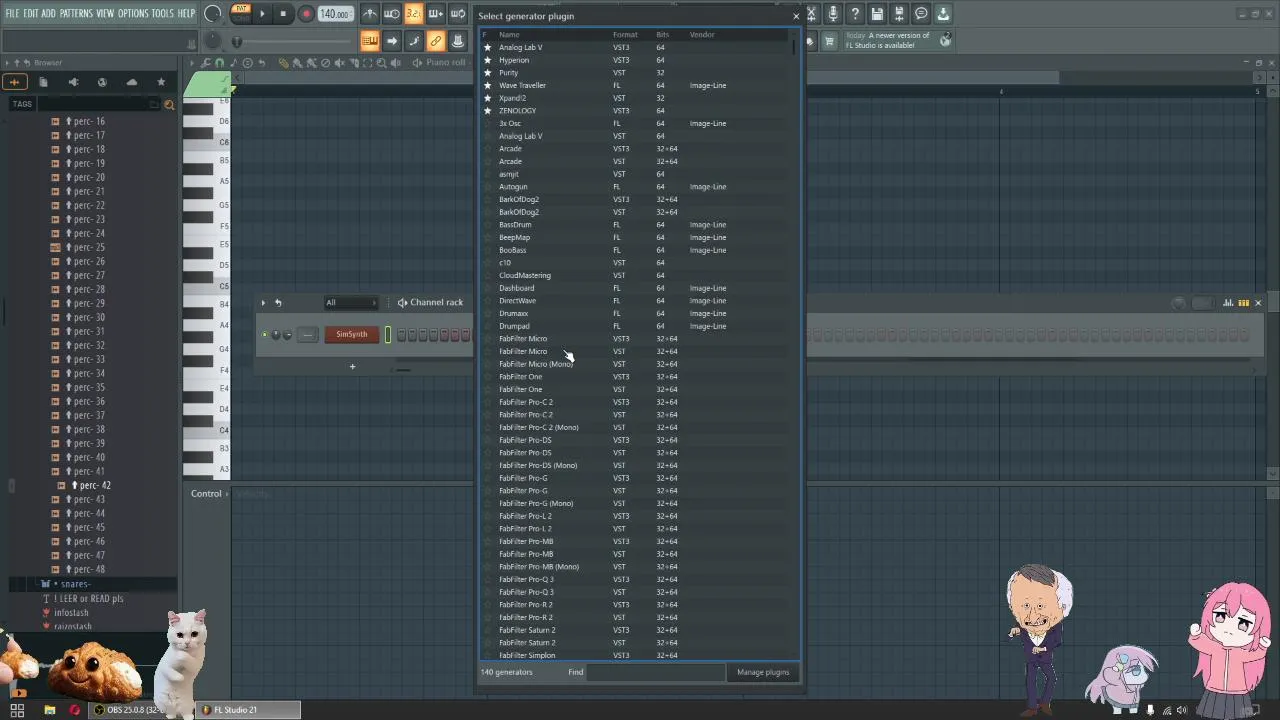Sort plugin list by Format column
Screen dimensions: 1280x720
[x=625, y=35]
